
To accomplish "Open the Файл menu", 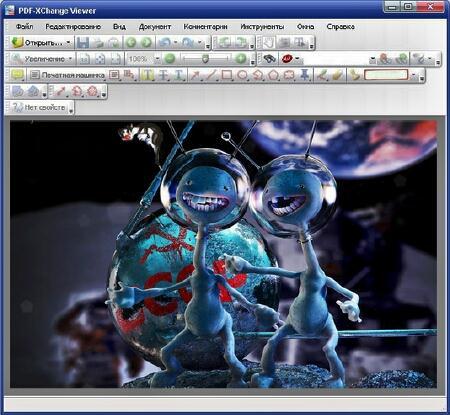I will coord(24,26).
